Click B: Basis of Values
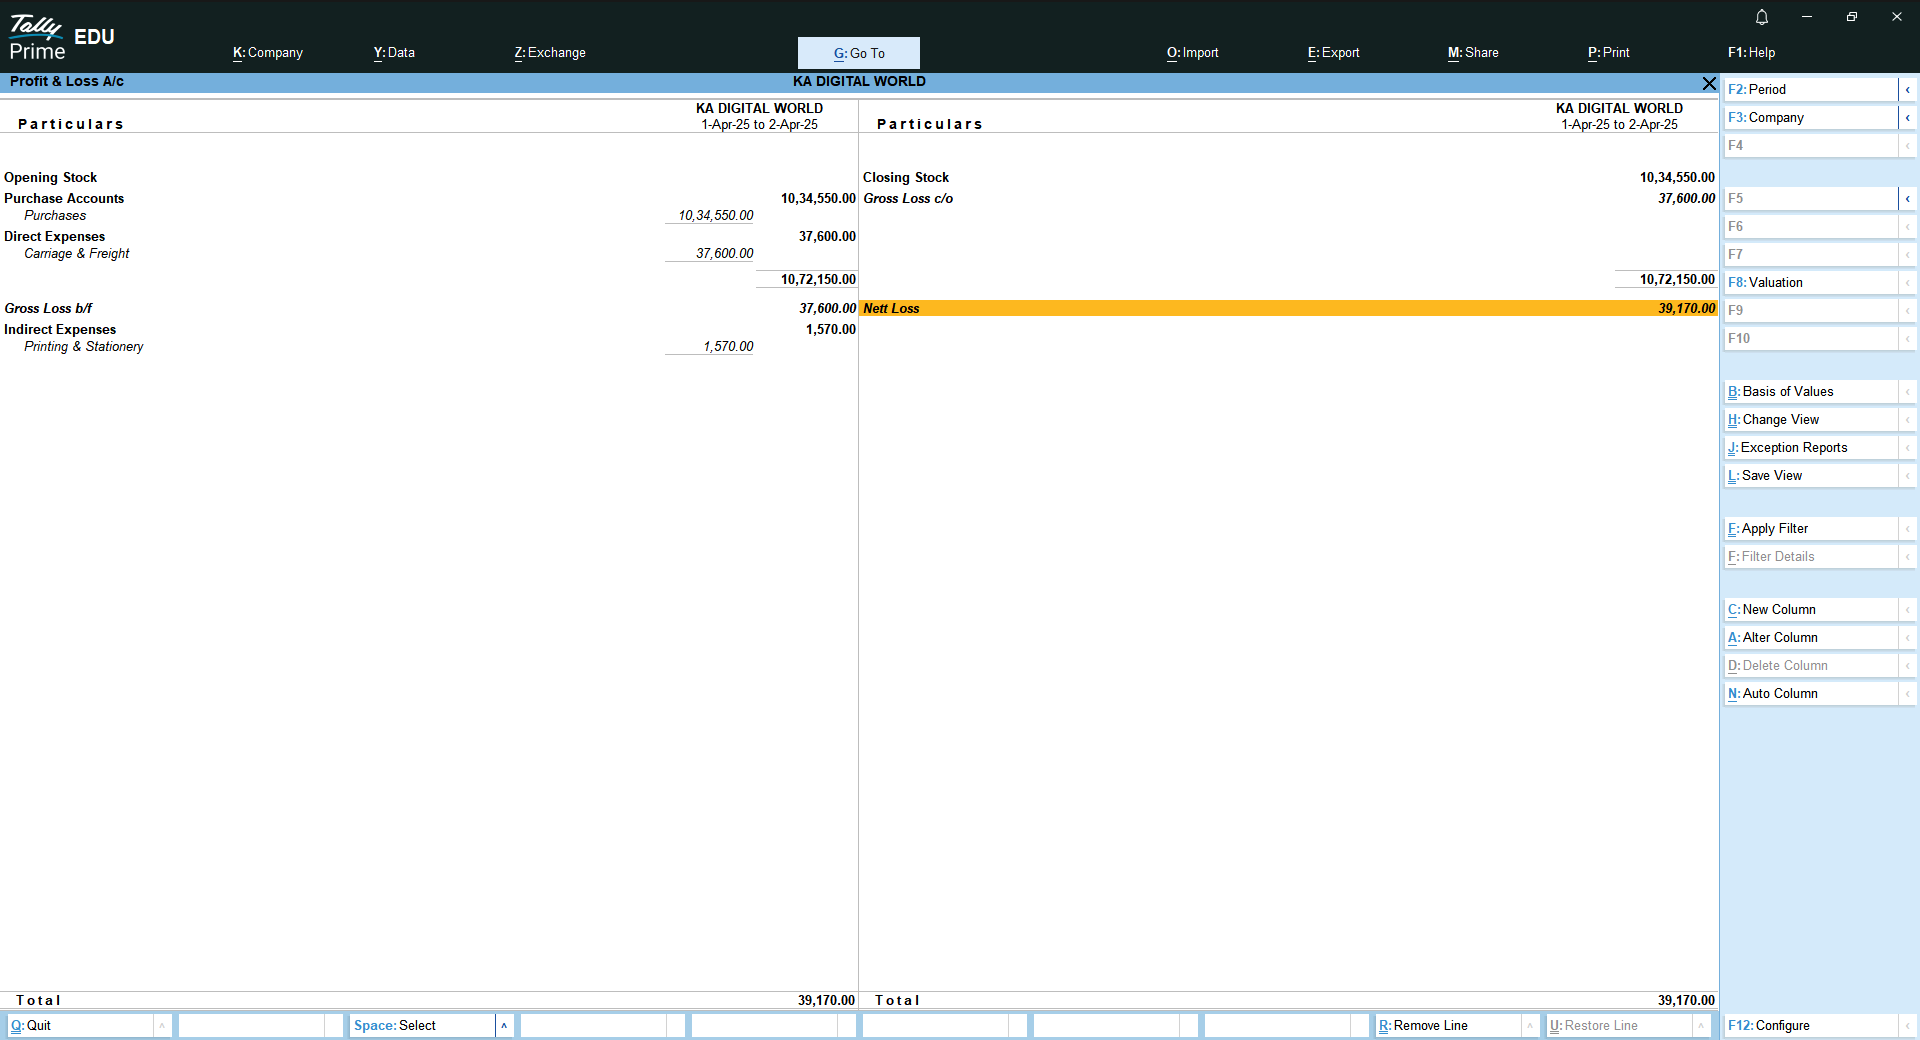The height and width of the screenshot is (1040, 1920). click(1811, 392)
